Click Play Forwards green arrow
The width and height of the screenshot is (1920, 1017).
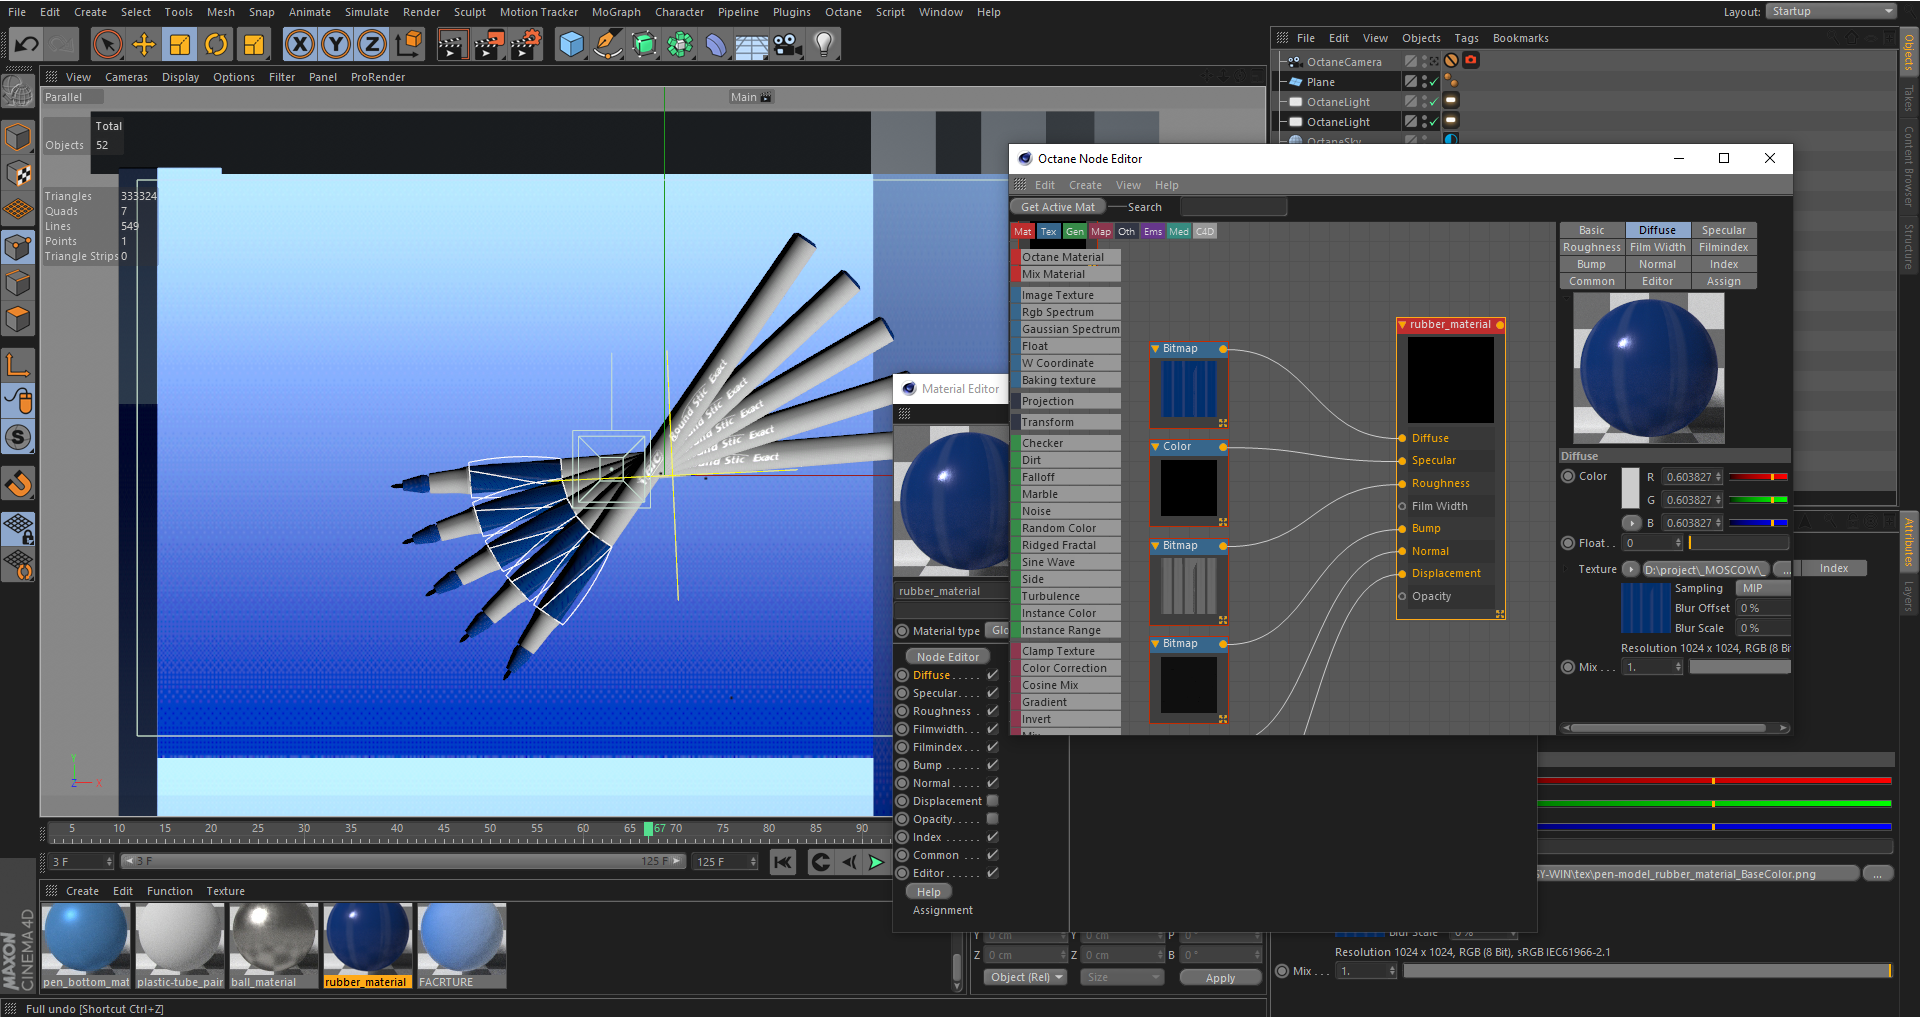pos(876,862)
